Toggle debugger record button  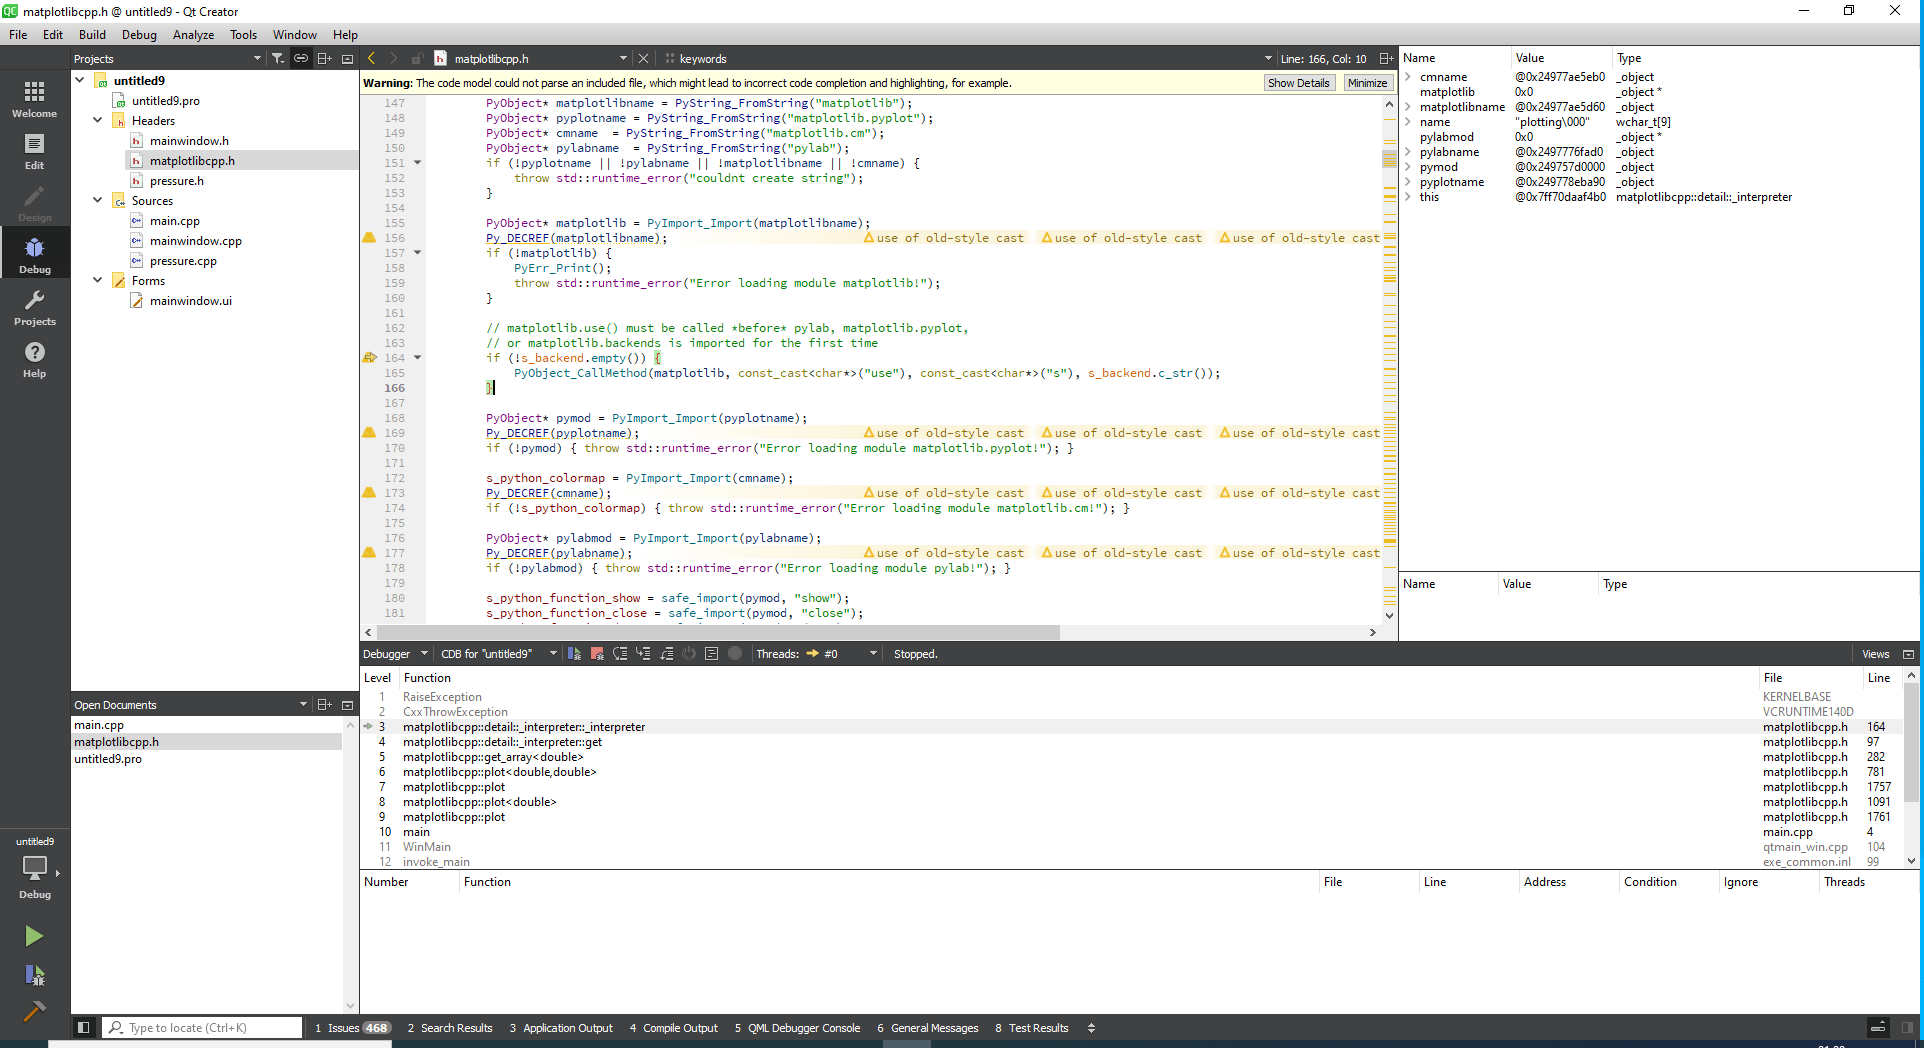click(x=735, y=654)
